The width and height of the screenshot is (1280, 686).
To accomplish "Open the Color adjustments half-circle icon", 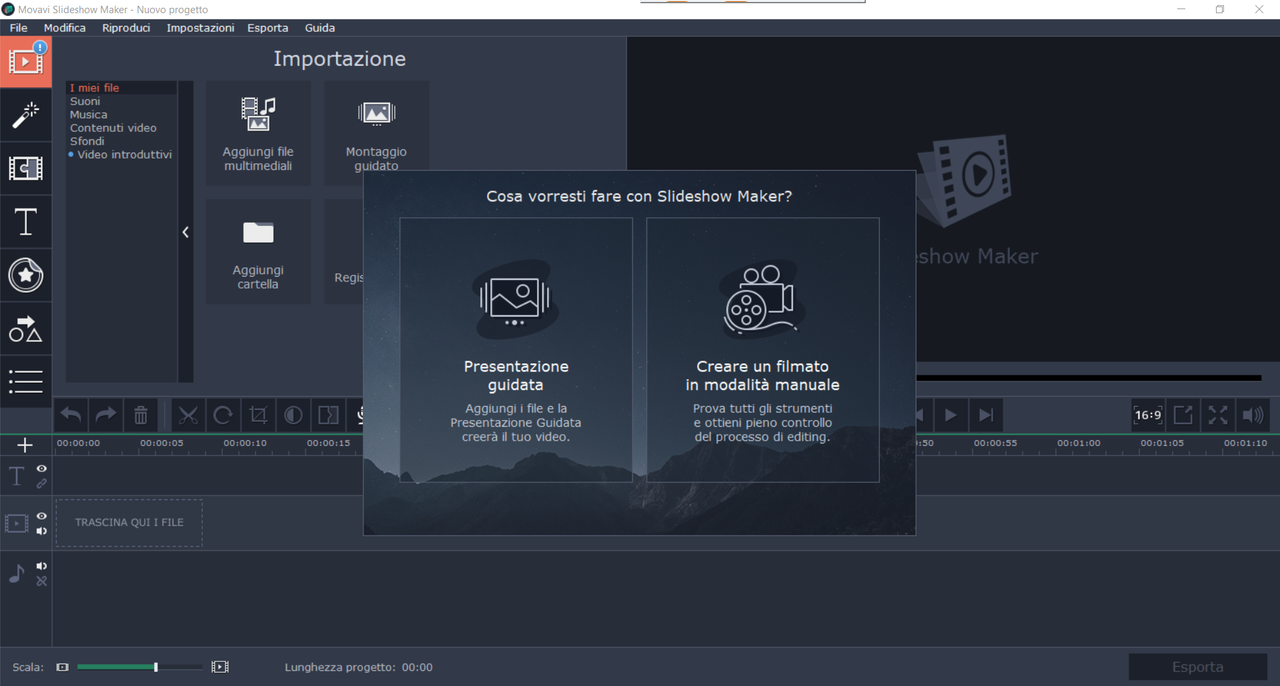I will pos(293,414).
